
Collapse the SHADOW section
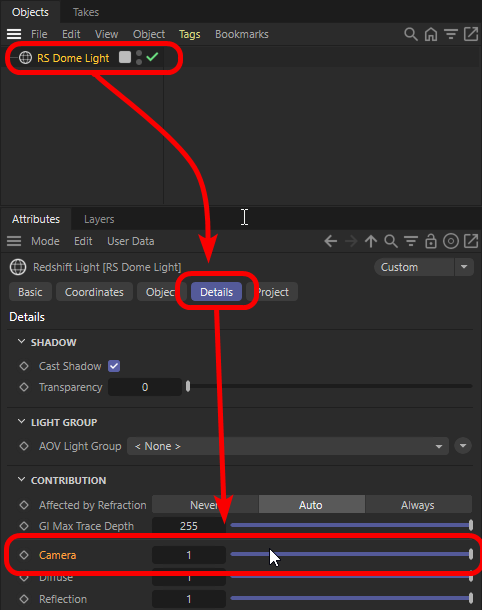(x=22, y=342)
